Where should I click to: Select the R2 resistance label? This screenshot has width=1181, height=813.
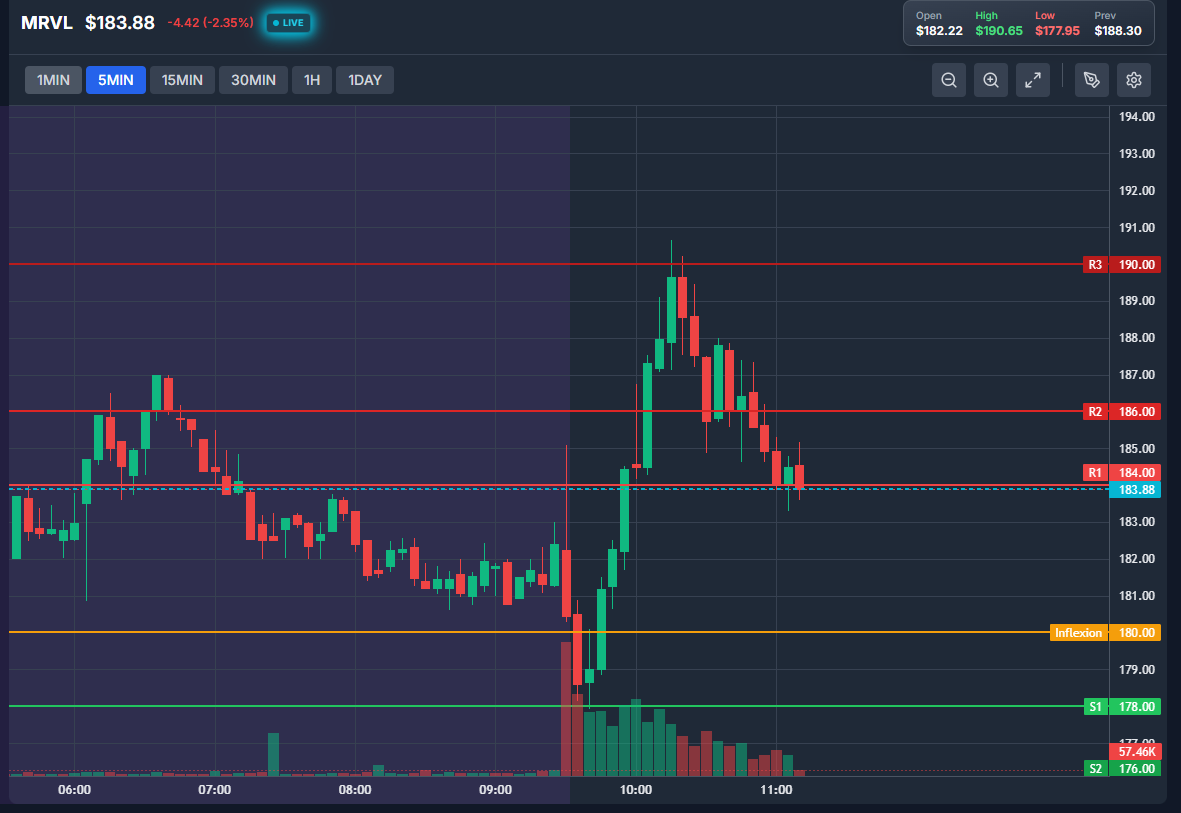[1095, 411]
